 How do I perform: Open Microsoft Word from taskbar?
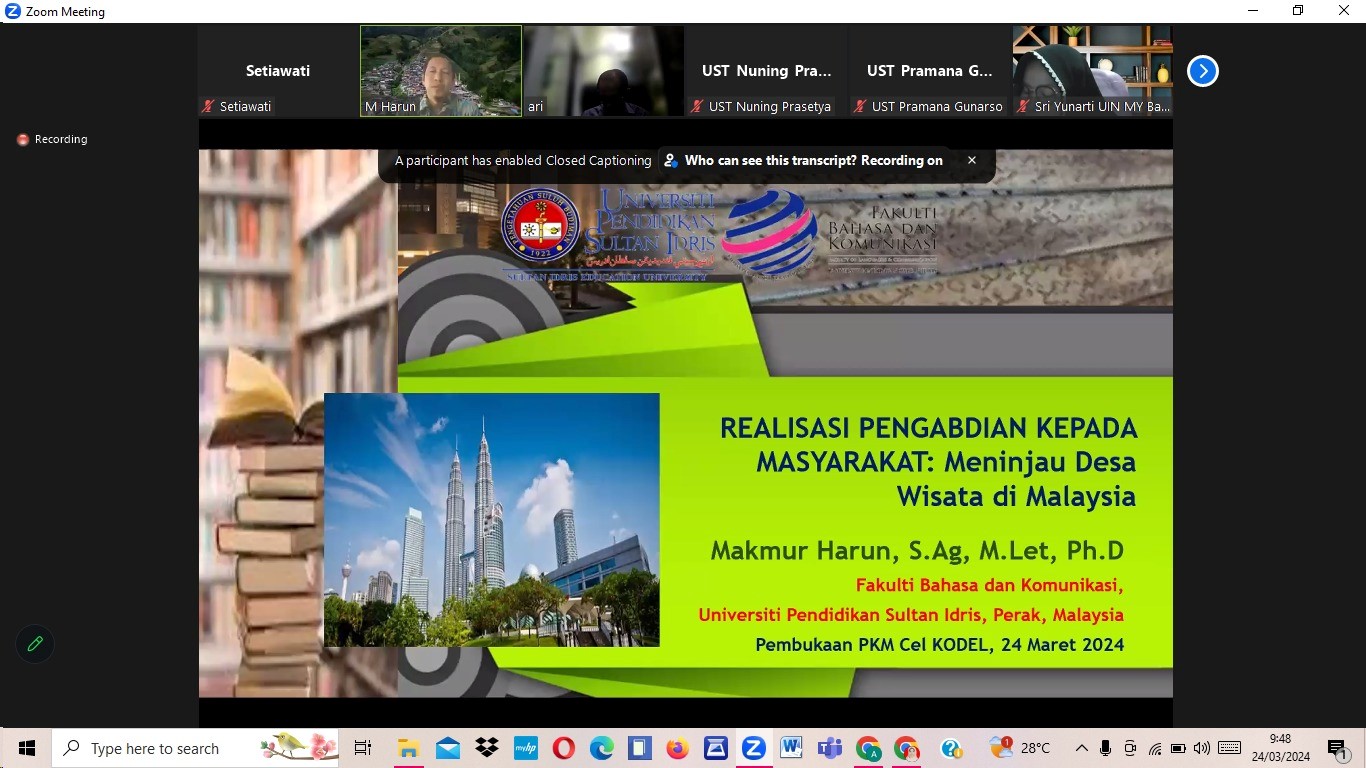(791, 748)
